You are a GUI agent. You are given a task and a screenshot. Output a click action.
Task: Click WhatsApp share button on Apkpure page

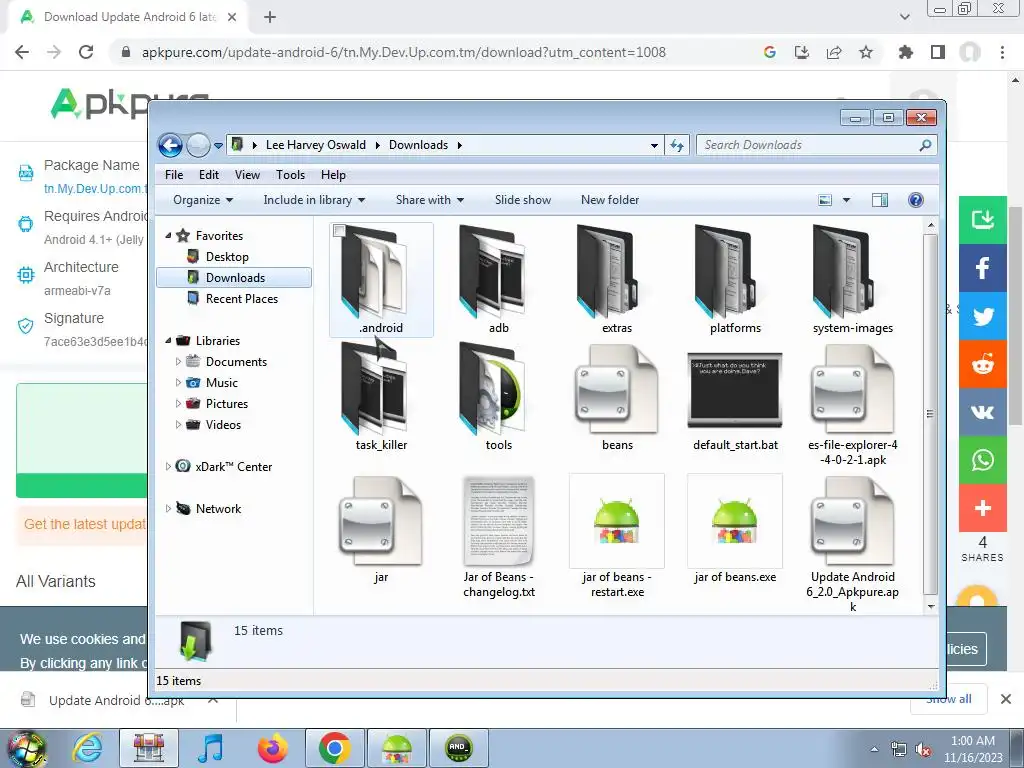[x=982, y=460]
